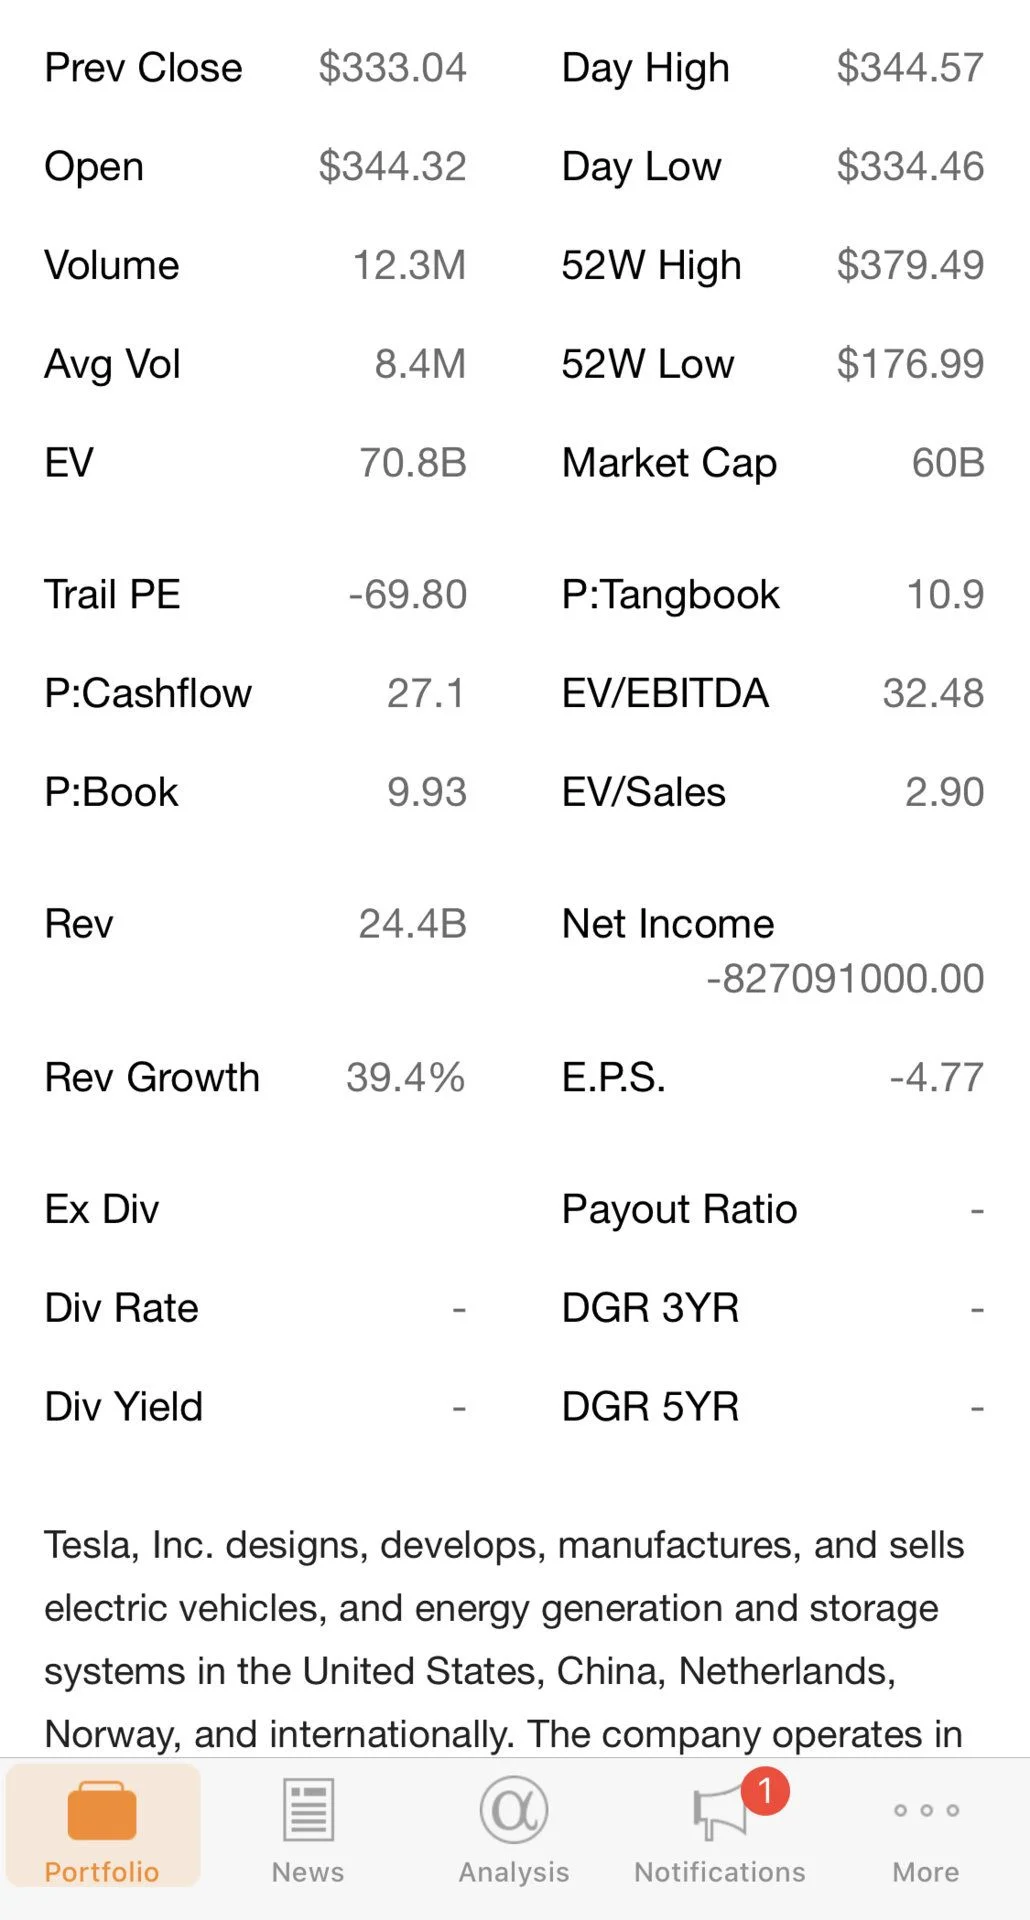Viewport: 1030px width, 1920px height.
Task: Tap the Trail PE value -69.80
Action: click(x=408, y=595)
